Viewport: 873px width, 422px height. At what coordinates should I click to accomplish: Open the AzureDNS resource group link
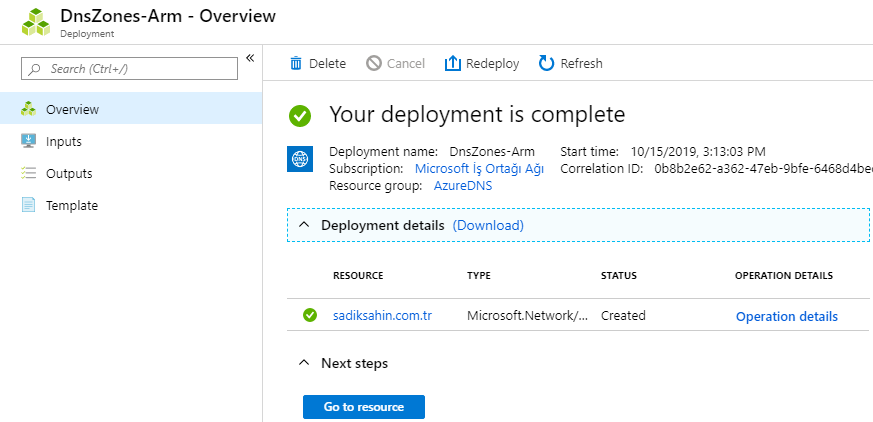463,186
